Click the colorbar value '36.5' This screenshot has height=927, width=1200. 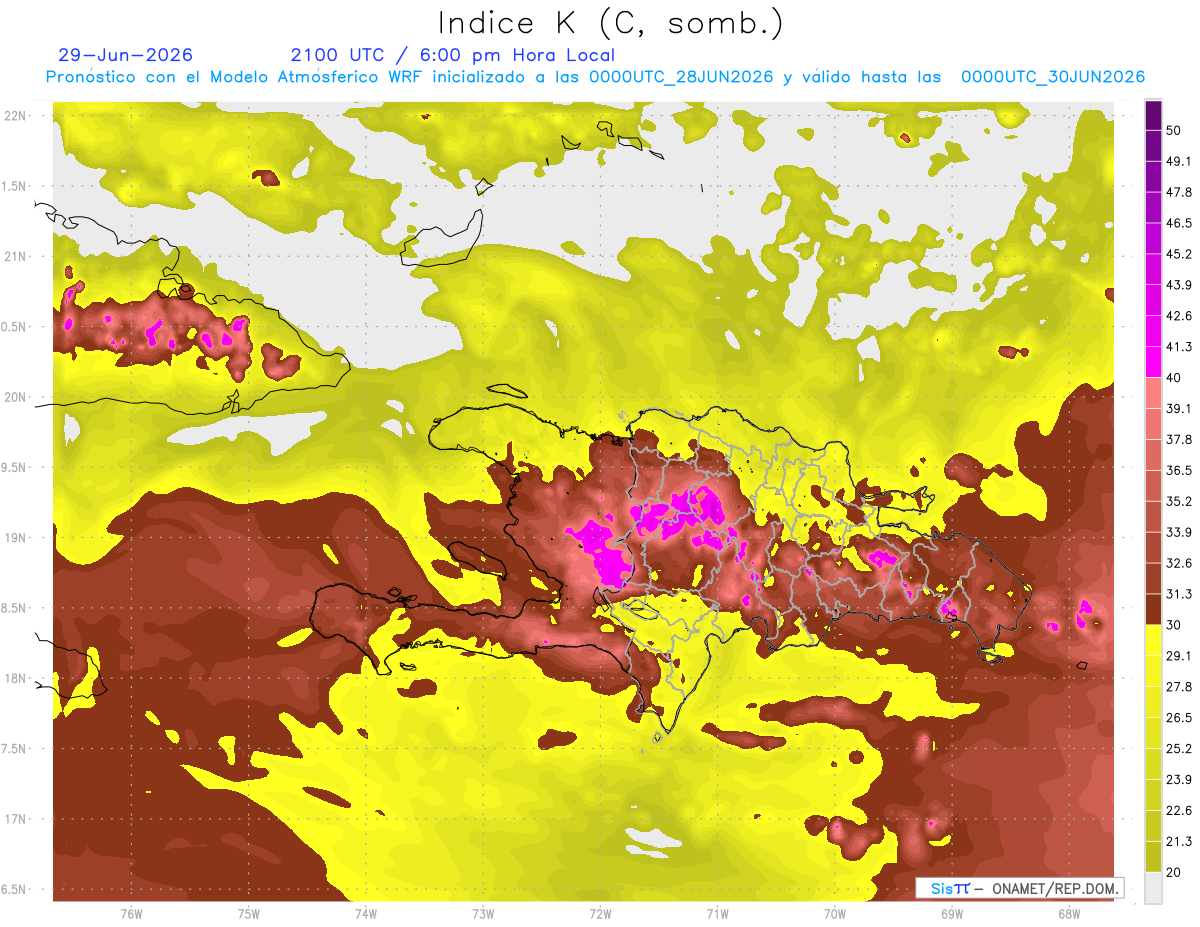click(x=1178, y=470)
